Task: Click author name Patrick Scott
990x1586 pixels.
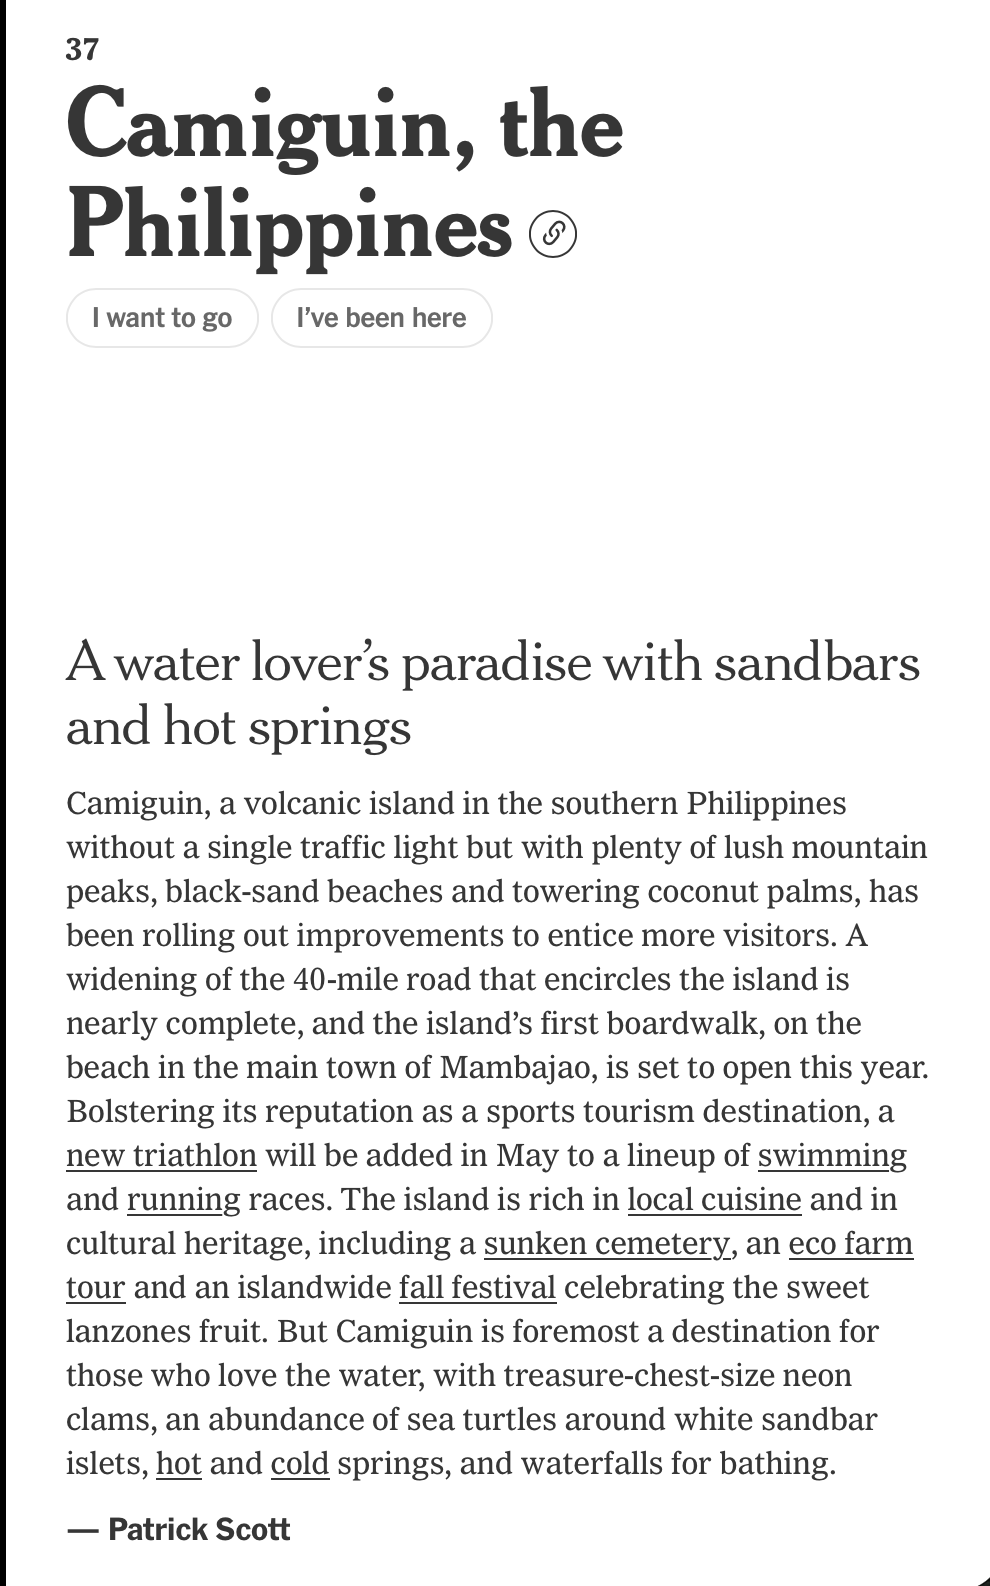Action: (x=199, y=1529)
